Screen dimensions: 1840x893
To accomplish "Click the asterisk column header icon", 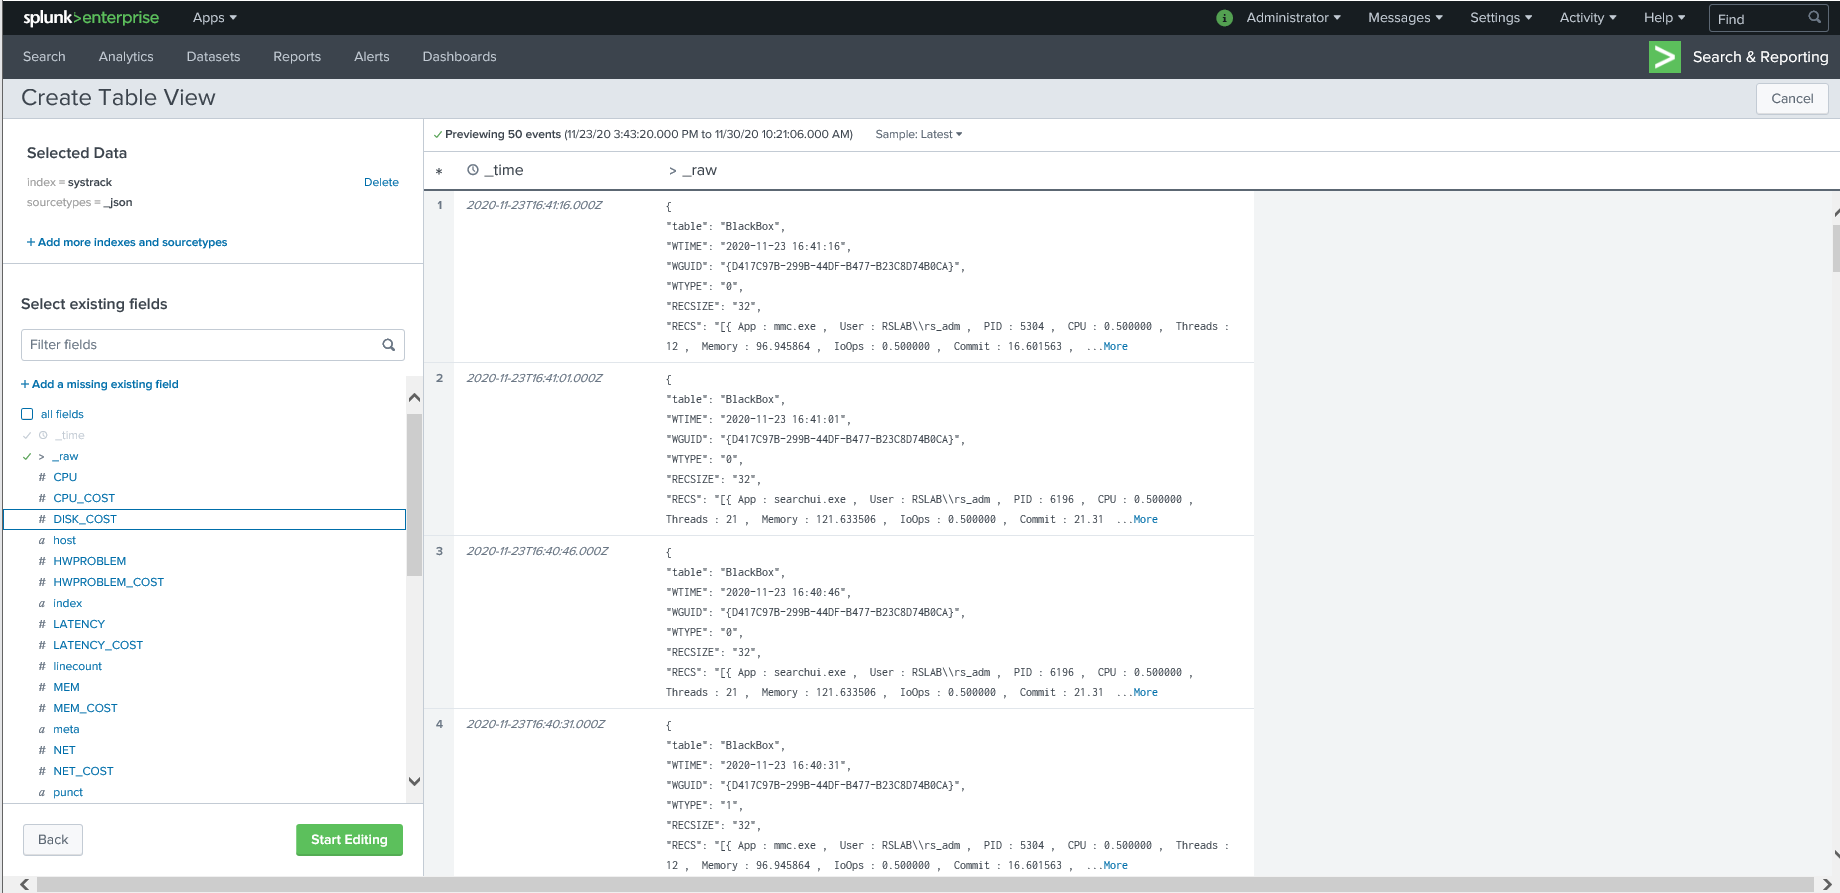I will [x=439, y=172].
